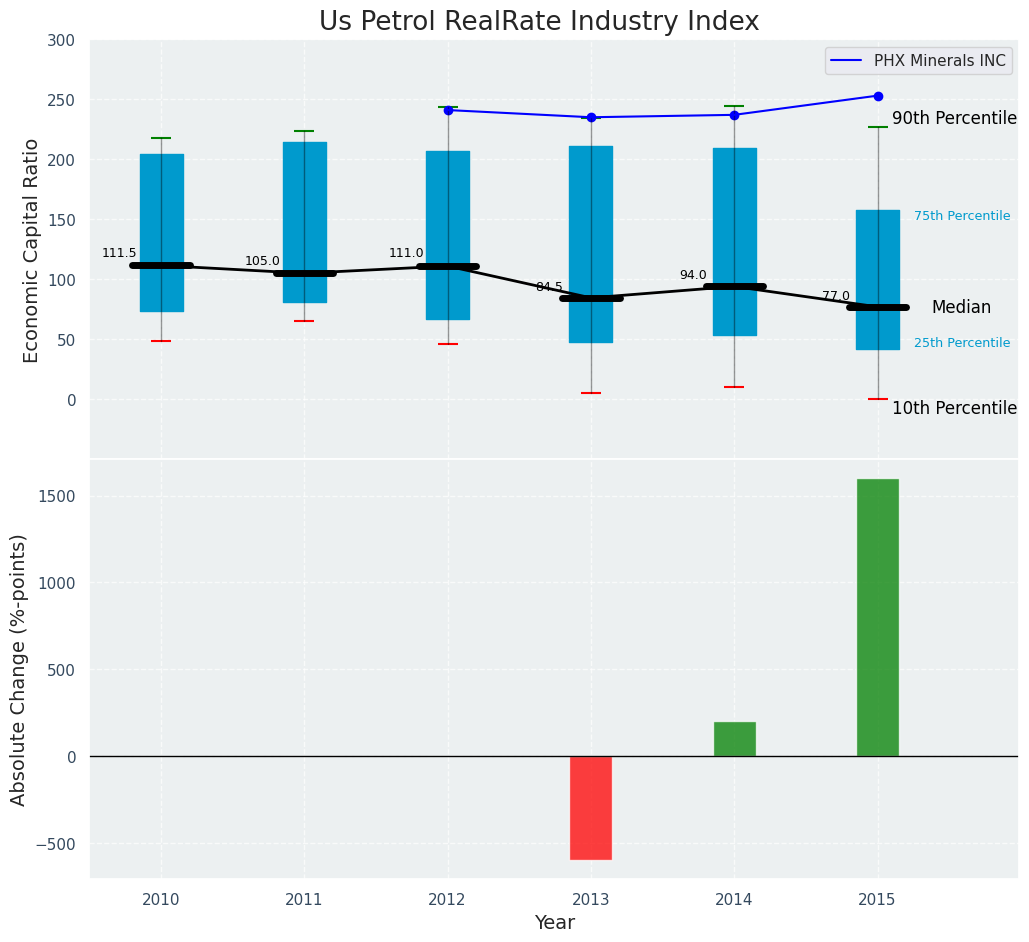Click the red 2013 absolute change bar
Image resolution: width=1029 pixels, height=942 pixels.
(591, 807)
